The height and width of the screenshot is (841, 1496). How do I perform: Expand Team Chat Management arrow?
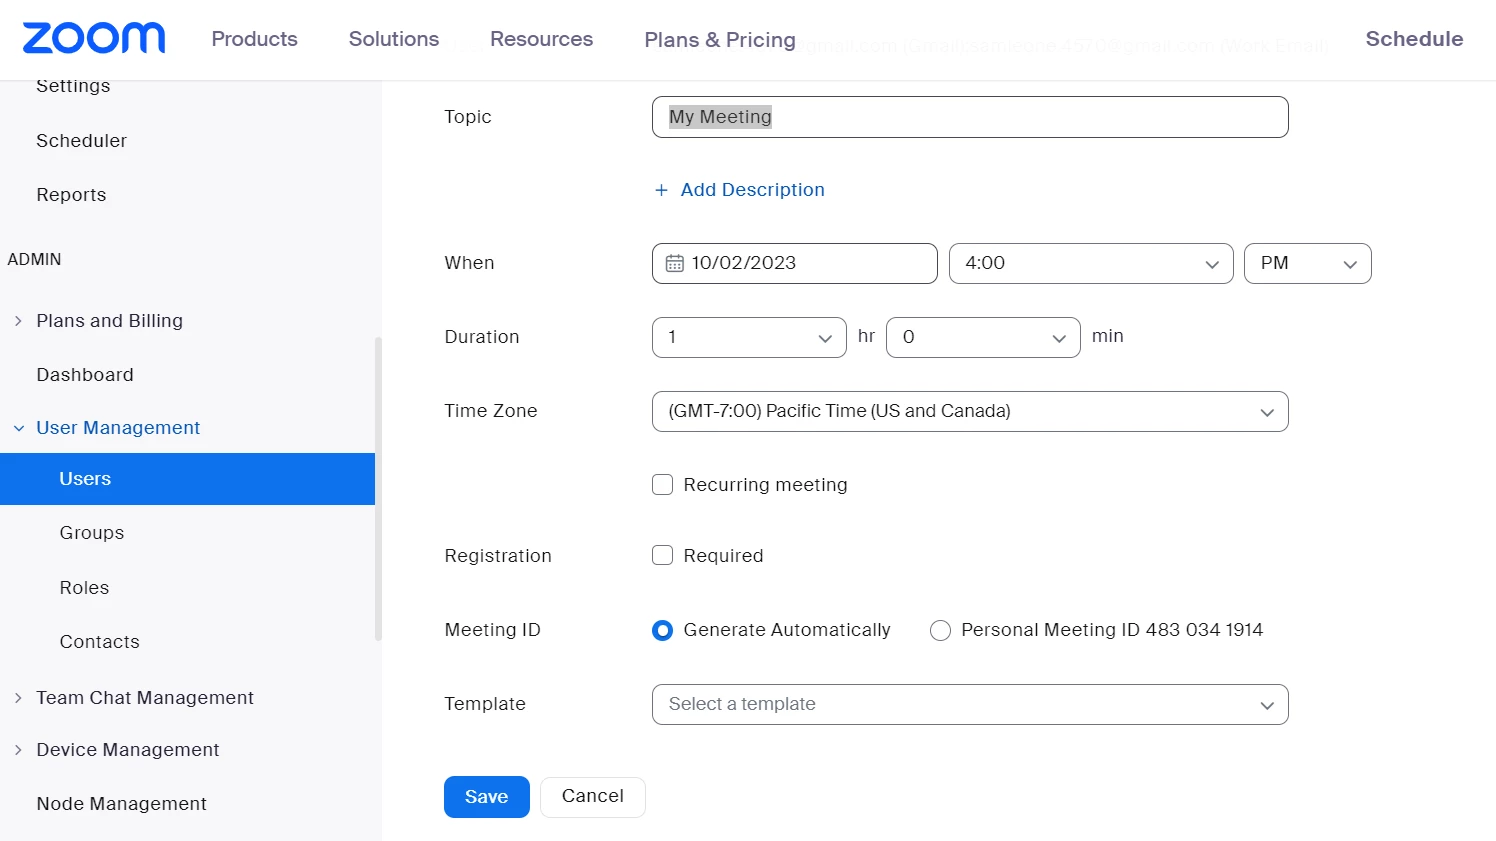pyautogui.click(x=18, y=698)
